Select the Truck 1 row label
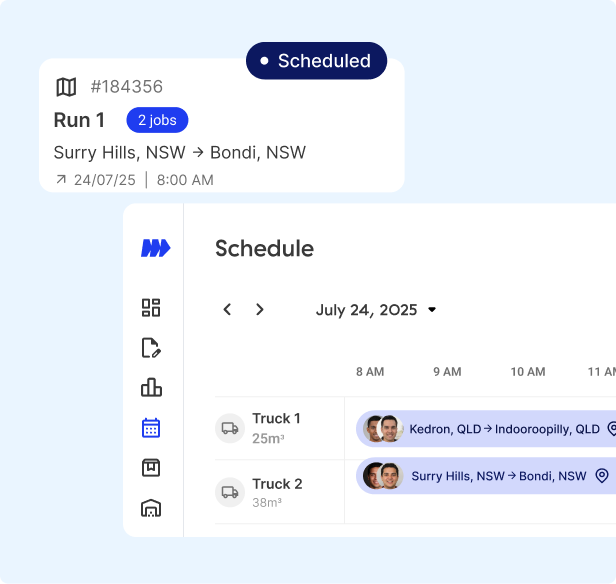Screen dimensions: 616x584 [x=276, y=419]
